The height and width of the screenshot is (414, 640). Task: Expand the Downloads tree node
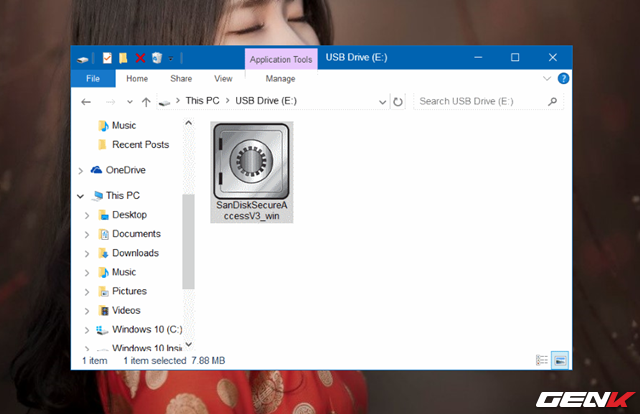point(87,254)
